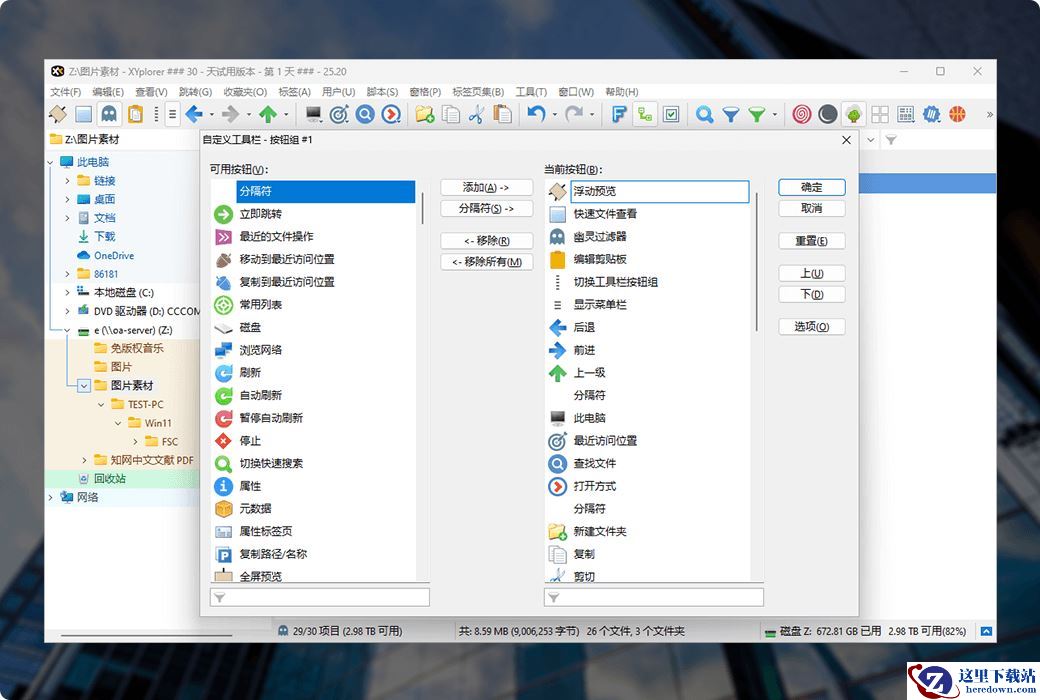Click the New Folder toolbar icon
Viewport: 1040px width, 700px height.
424,114
